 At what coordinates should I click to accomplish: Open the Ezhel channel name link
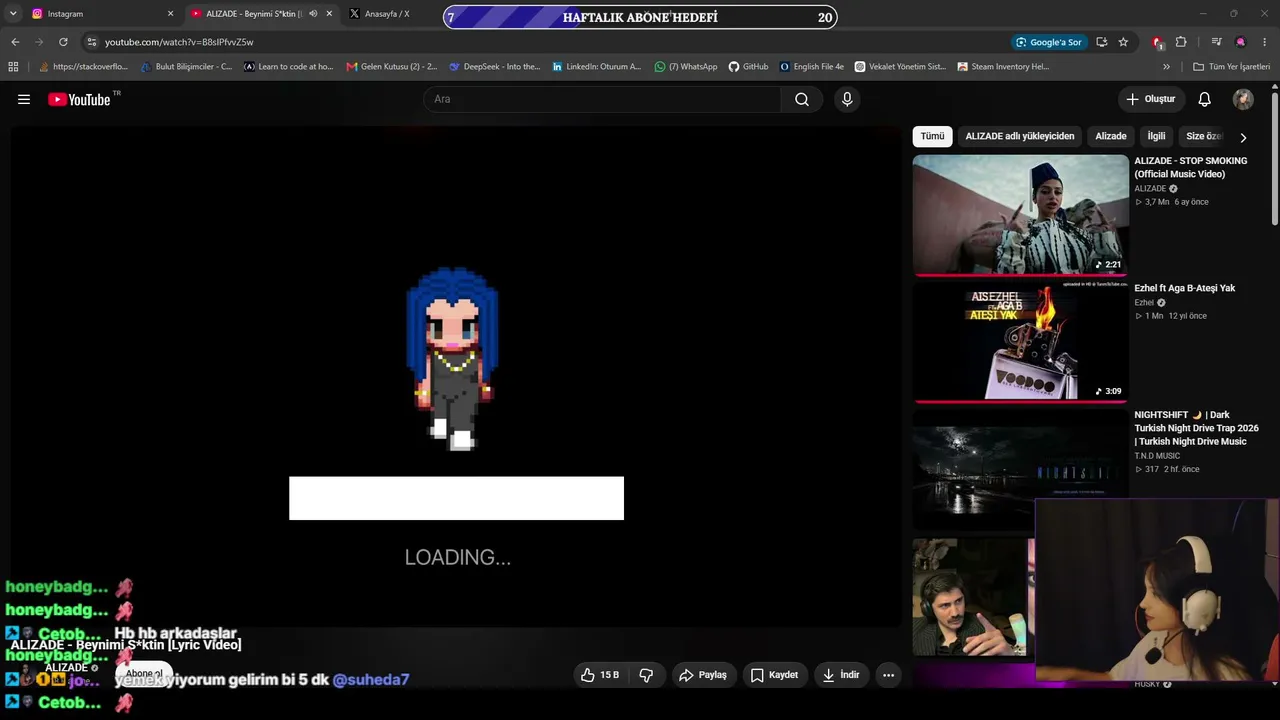click(1144, 302)
